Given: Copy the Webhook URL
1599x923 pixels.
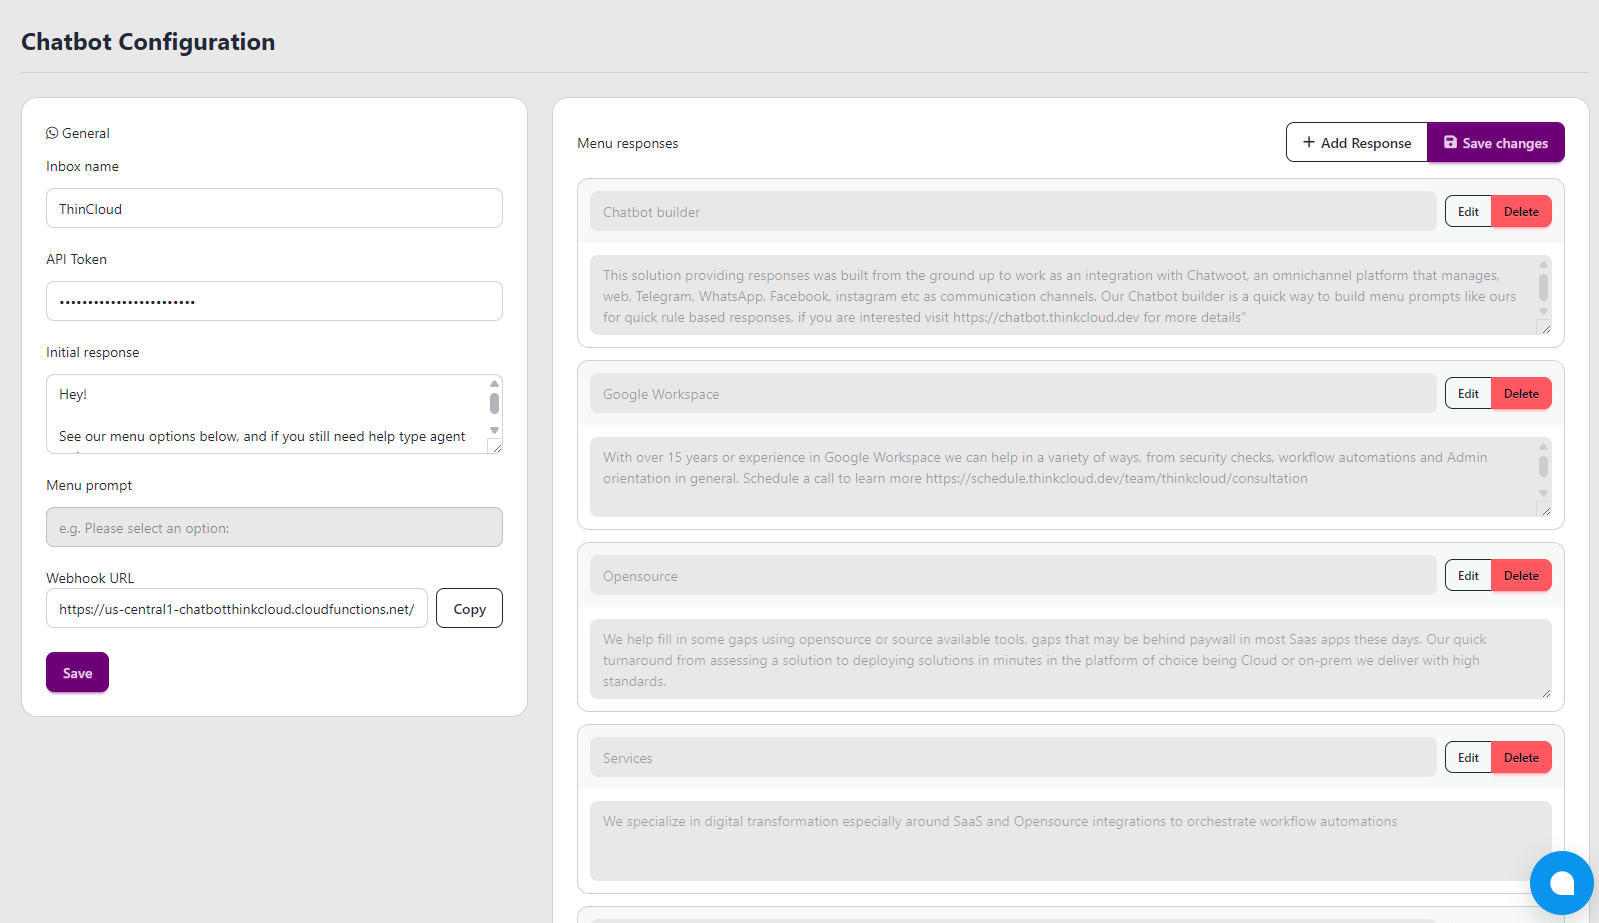Looking at the screenshot, I should [469, 608].
